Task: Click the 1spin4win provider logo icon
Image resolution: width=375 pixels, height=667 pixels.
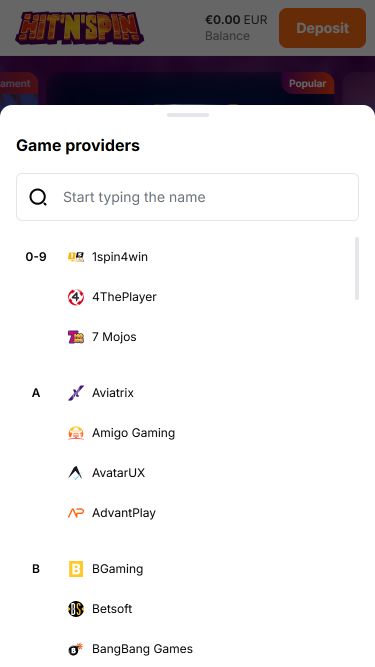Action: click(76, 257)
